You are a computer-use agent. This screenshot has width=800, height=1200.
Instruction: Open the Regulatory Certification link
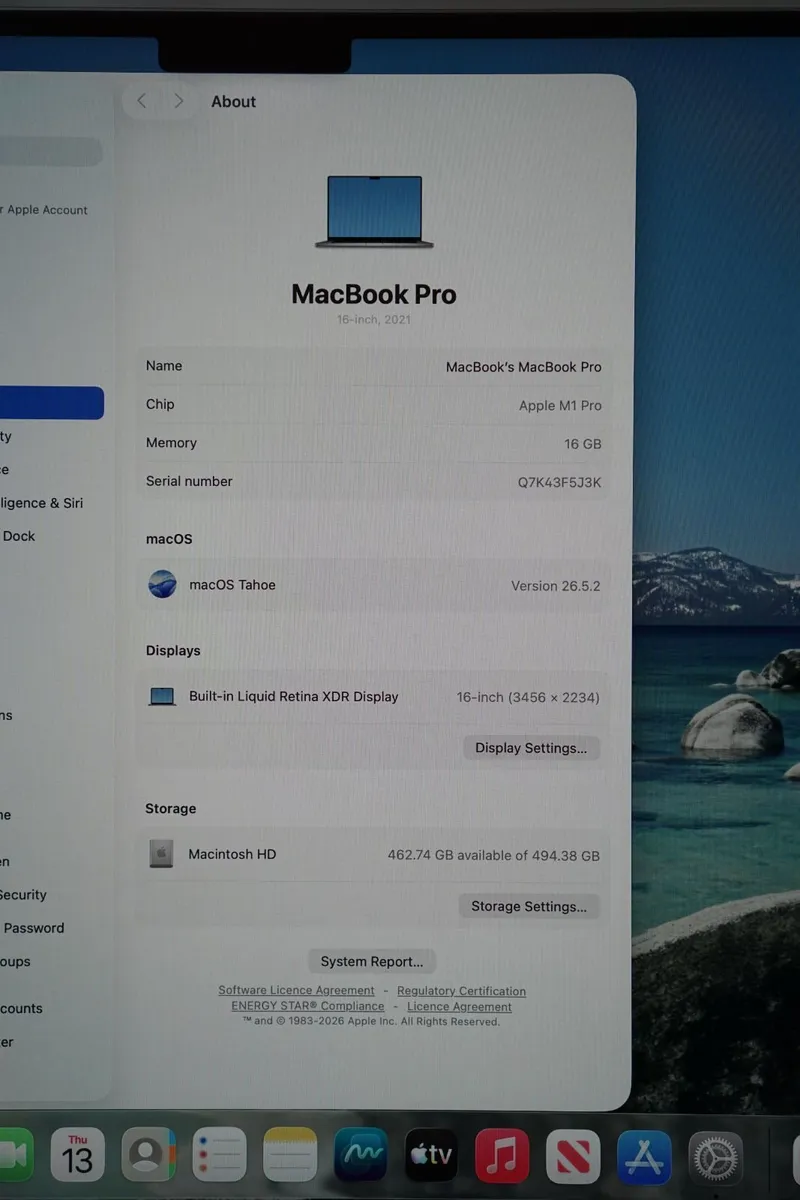coord(461,991)
